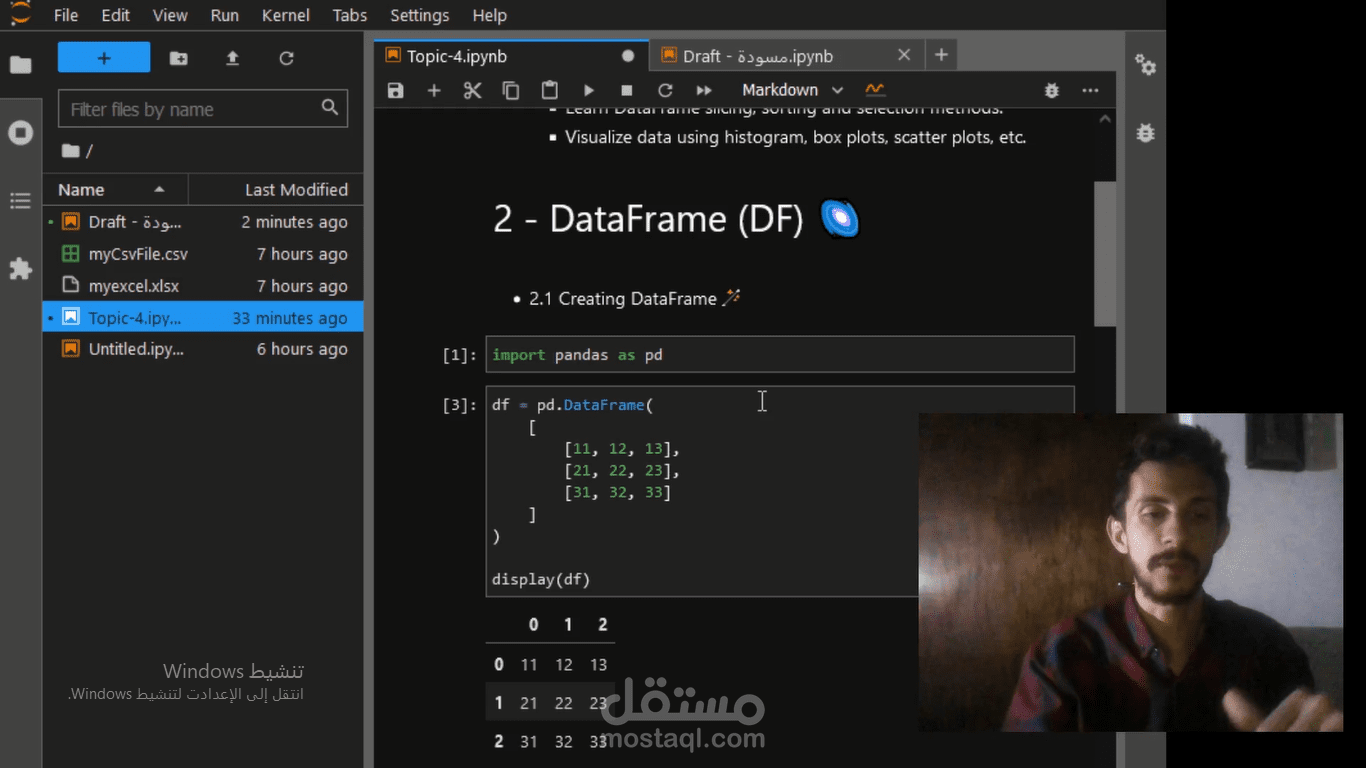Image resolution: width=1366 pixels, height=768 pixels.
Task: Select Topic-4.ipynb row in file browser
Action: pyautogui.click(x=203, y=318)
